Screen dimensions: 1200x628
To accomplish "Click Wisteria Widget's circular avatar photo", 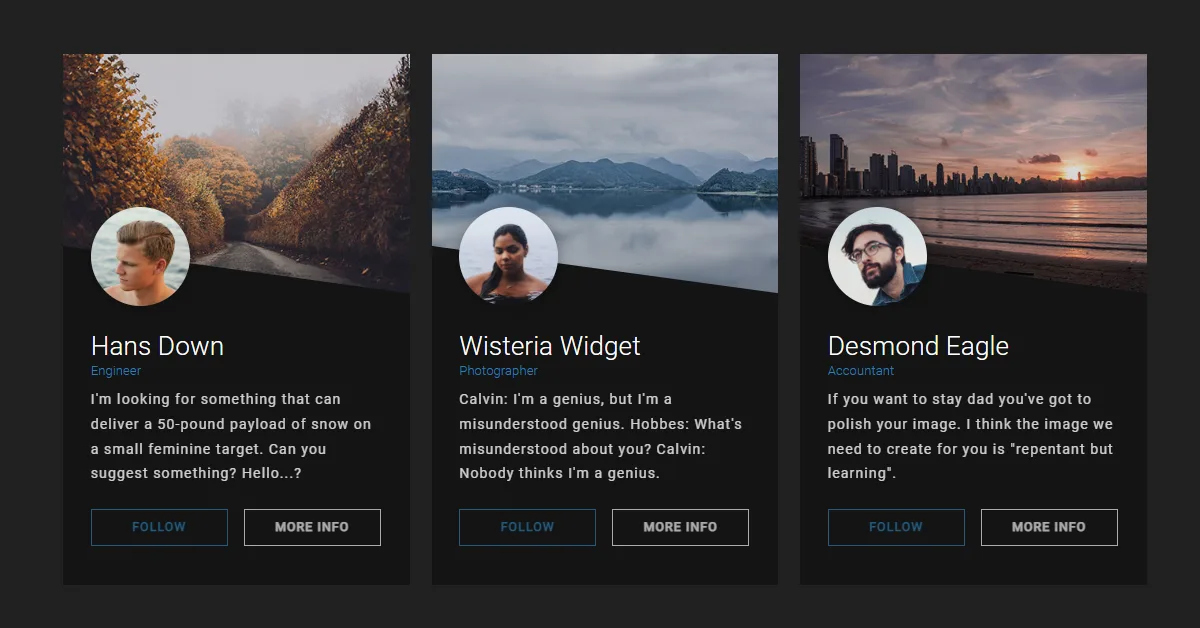I will (x=508, y=256).
